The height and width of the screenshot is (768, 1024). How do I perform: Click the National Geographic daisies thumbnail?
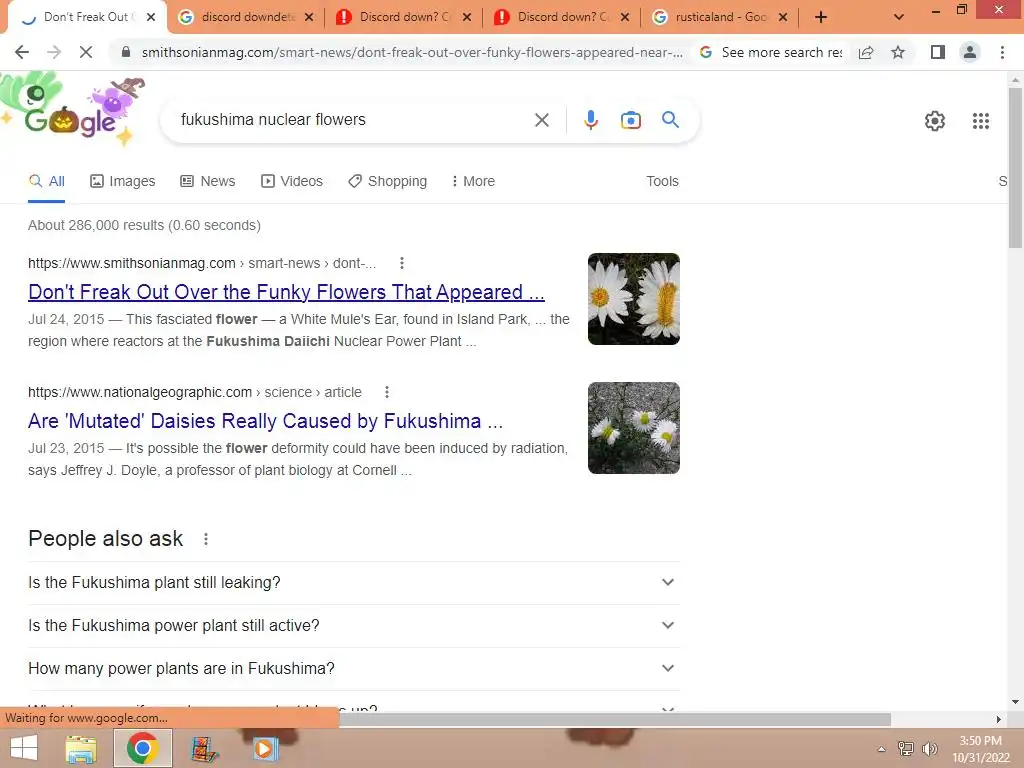(x=633, y=428)
